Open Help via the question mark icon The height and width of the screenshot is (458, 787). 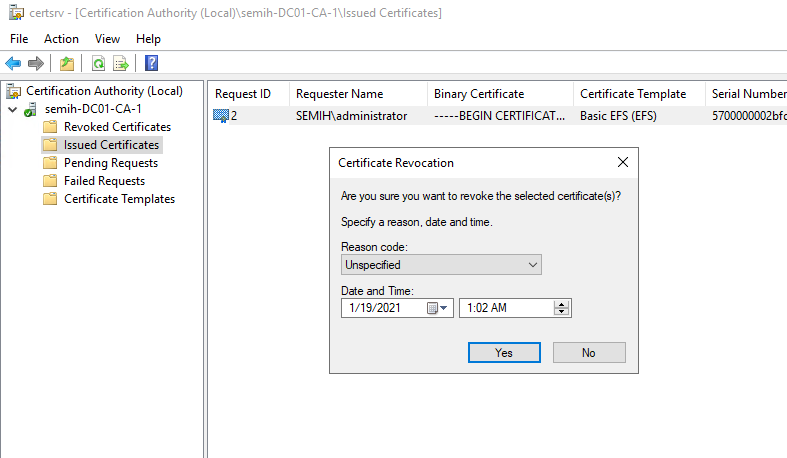tap(151, 64)
